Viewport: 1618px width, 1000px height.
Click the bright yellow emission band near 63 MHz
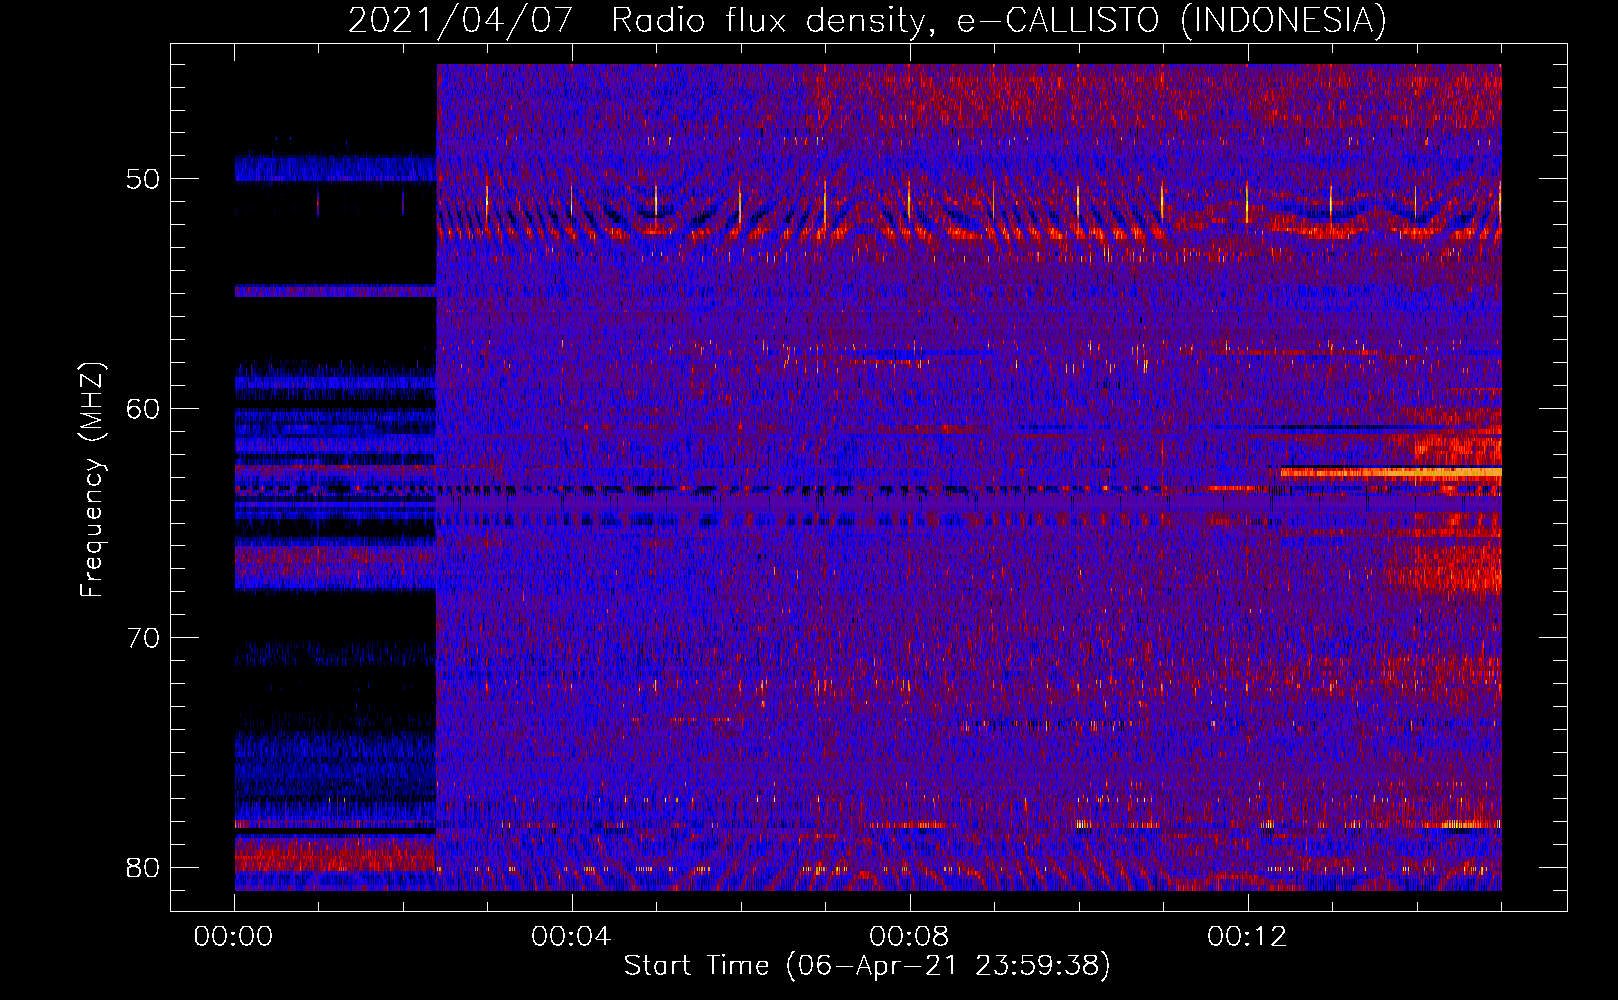pyautogui.click(x=1391, y=471)
